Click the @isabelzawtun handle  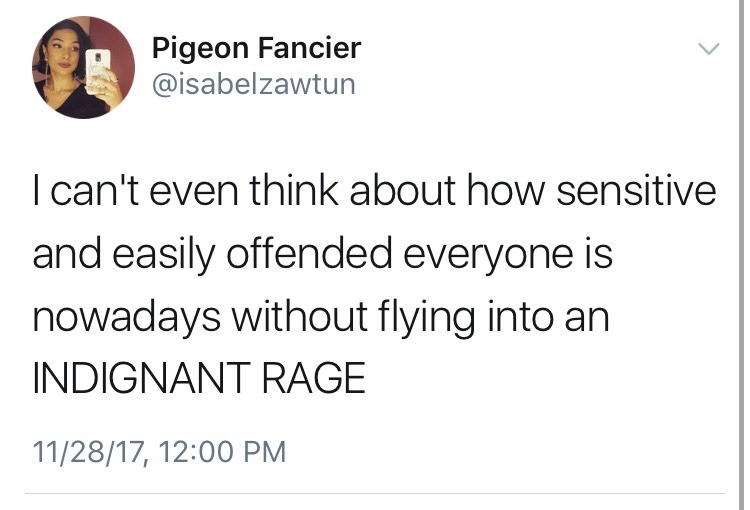253,84
